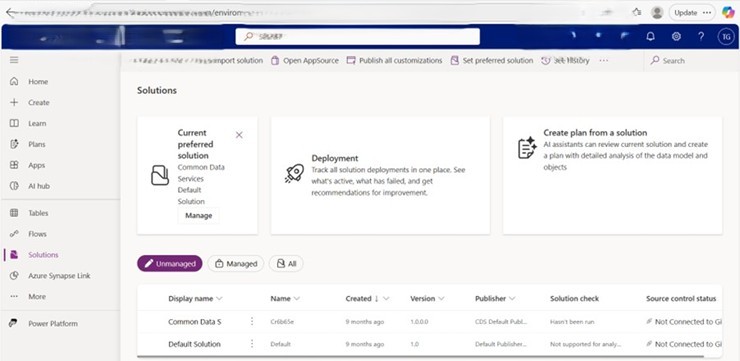Focus the top header search box
740x361 pixels.
[x=358, y=36]
